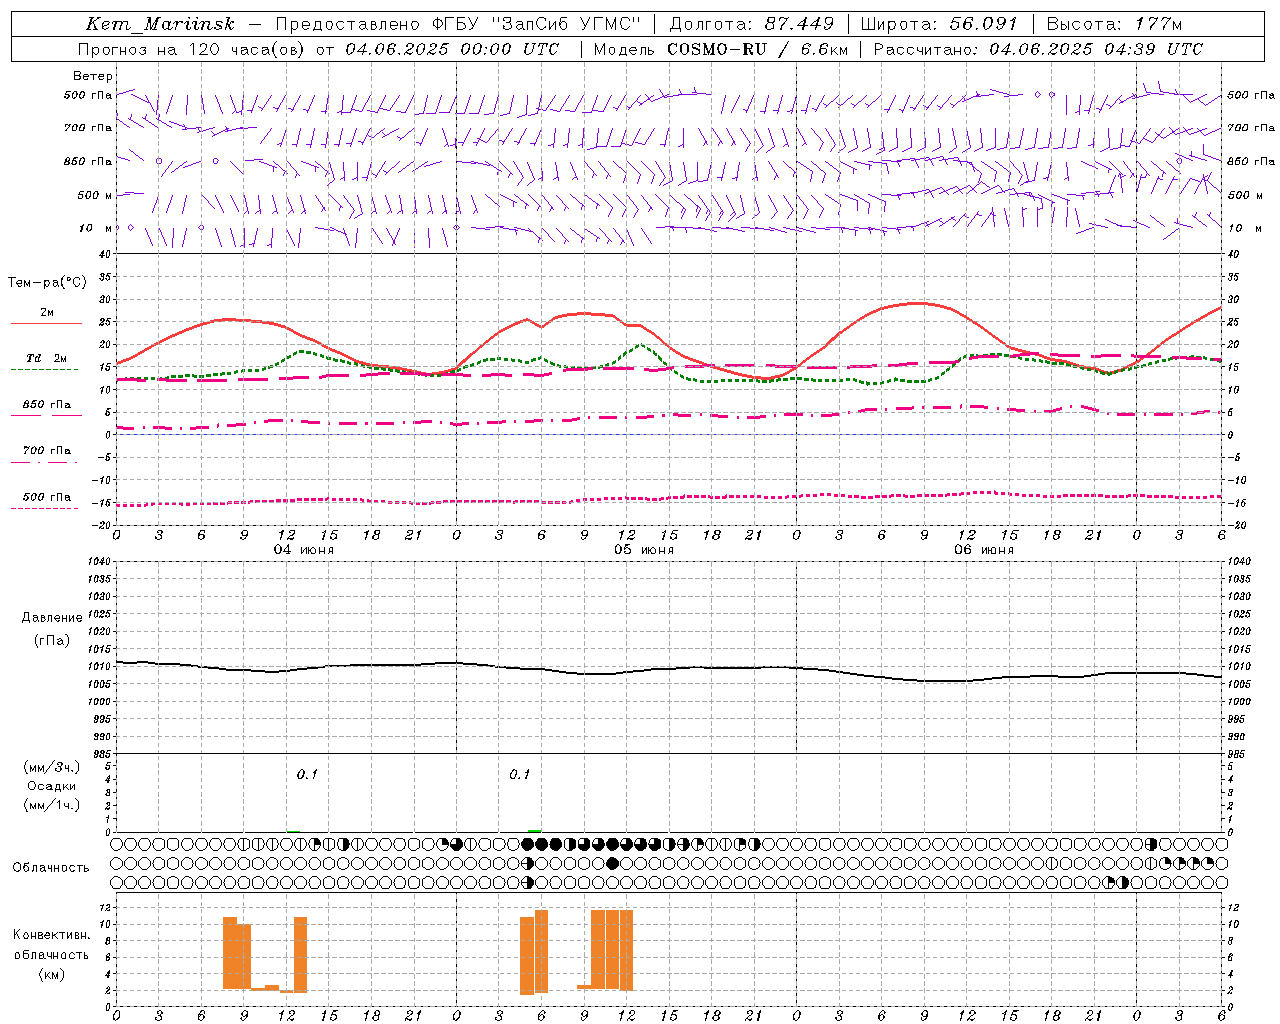The width and height of the screenshot is (1280, 1024).
Task: Click the Kem_Mariinsk station title
Action: (160, 24)
